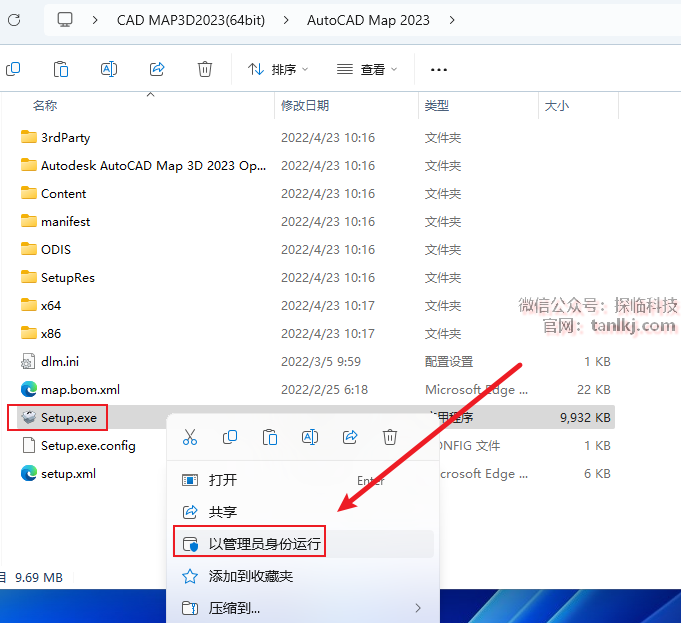Click the dlm.ini settings file icon
681x623 pixels.
28,361
